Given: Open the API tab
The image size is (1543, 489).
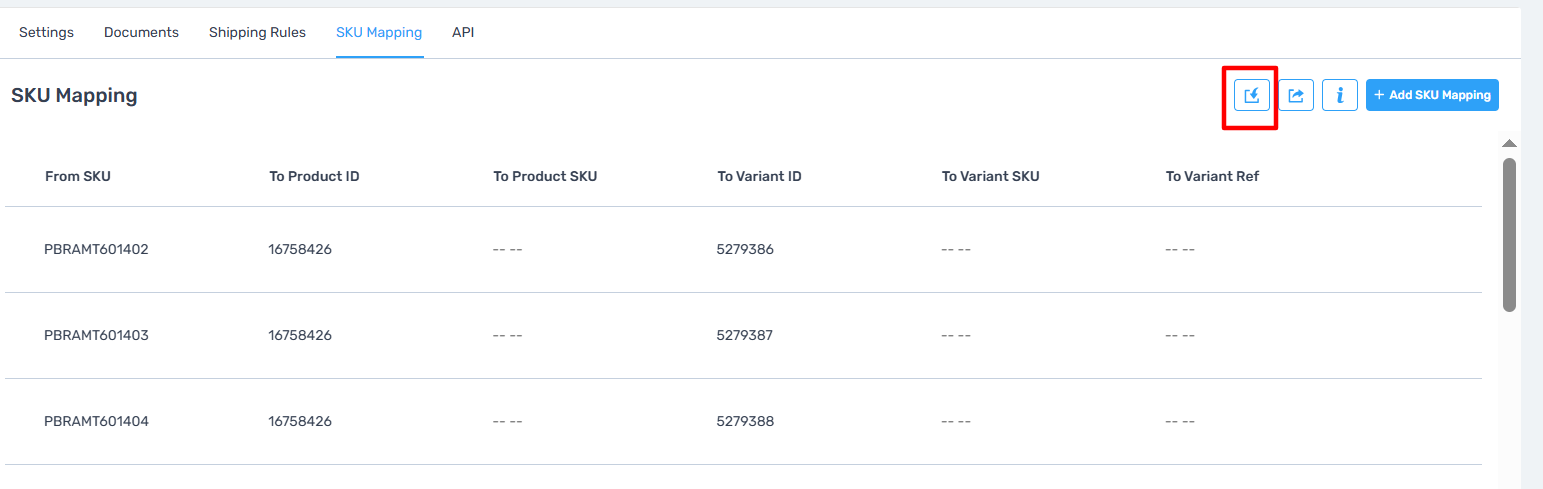Looking at the screenshot, I should (463, 32).
